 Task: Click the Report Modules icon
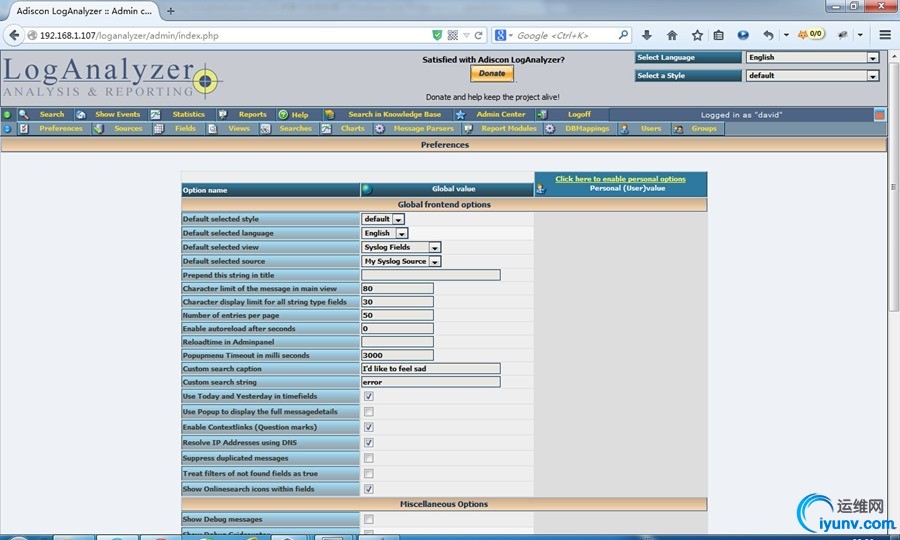(468, 129)
